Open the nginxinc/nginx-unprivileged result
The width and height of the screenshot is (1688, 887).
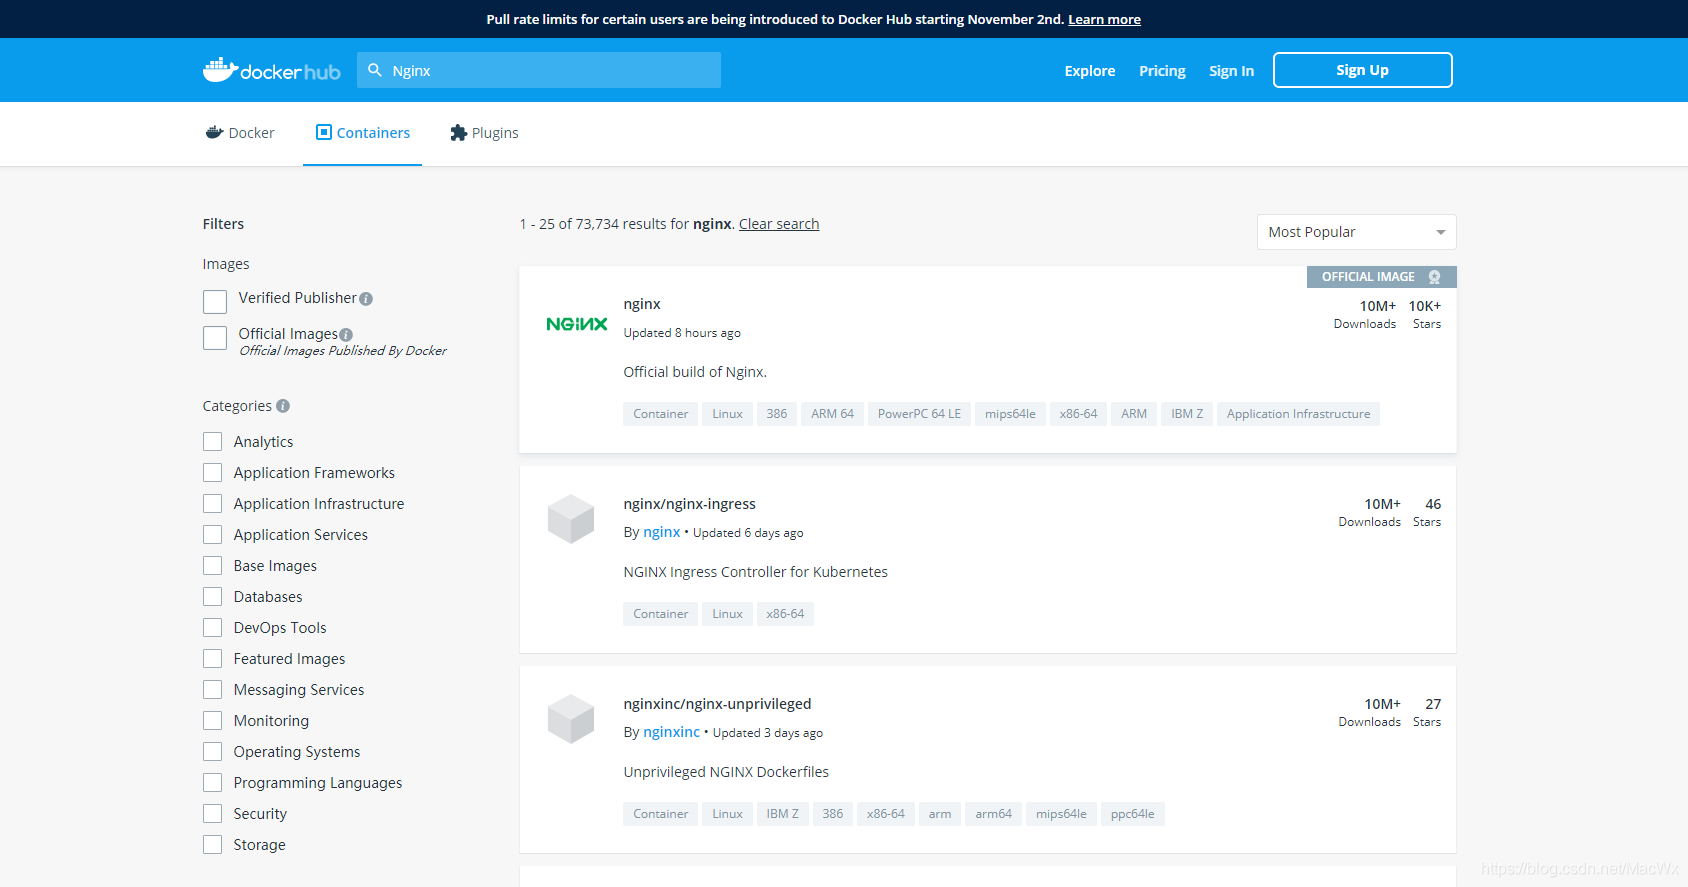pyautogui.click(x=718, y=704)
